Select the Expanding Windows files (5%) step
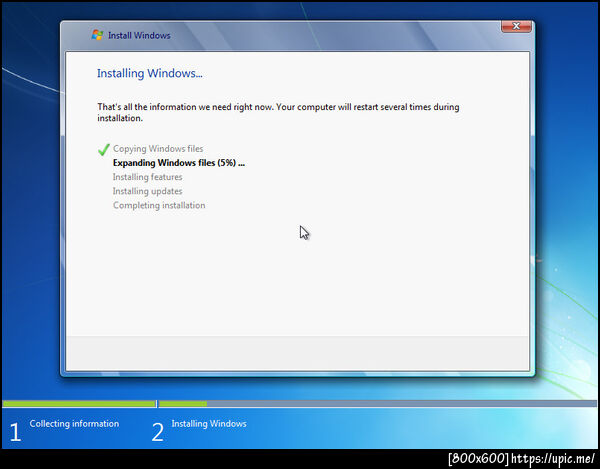This screenshot has width=600, height=469. pos(179,163)
